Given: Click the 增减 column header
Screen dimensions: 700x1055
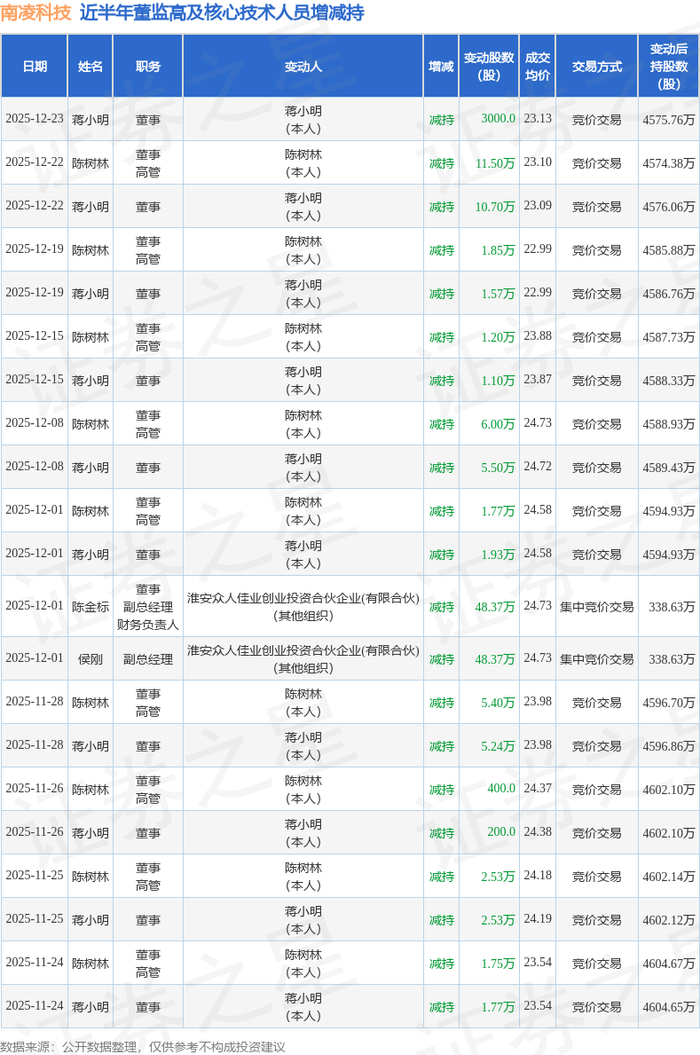Looking at the screenshot, I should point(441,66).
